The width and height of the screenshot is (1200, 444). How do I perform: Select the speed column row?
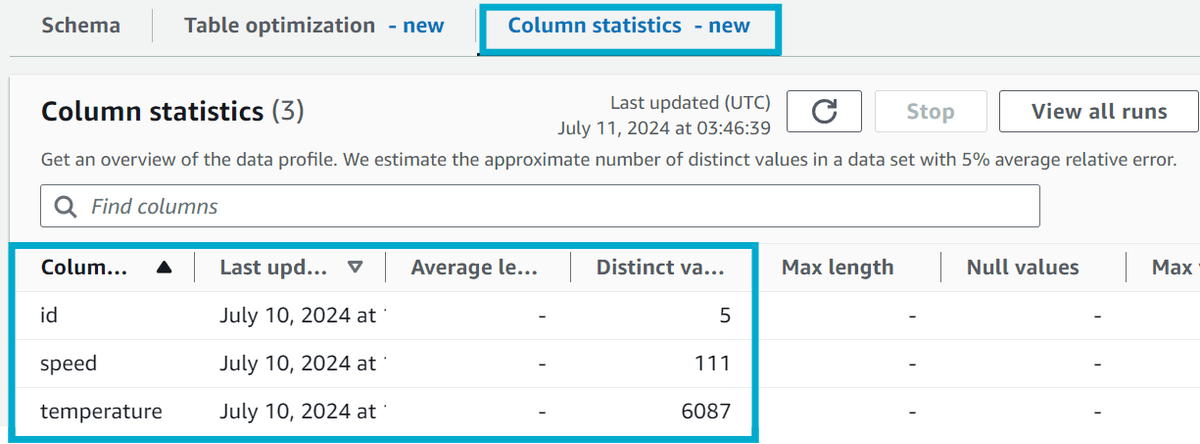point(68,364)
